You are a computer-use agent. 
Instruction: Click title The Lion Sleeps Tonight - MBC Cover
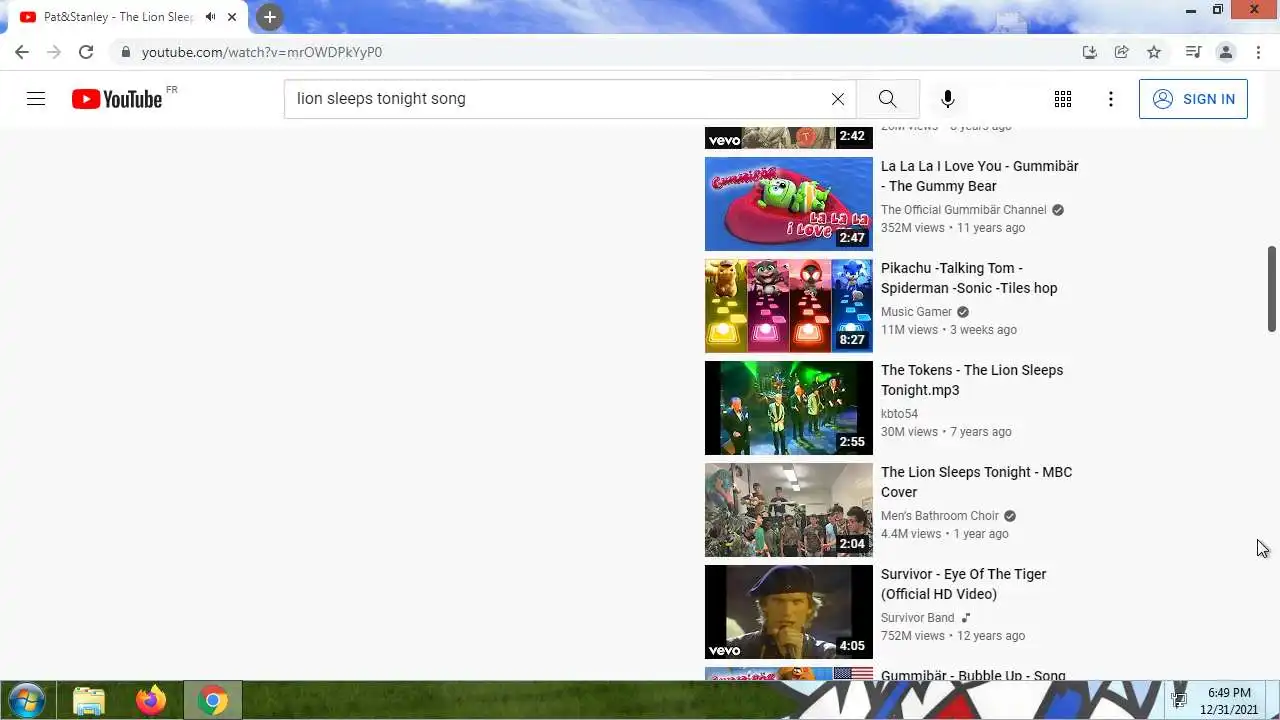976,482
